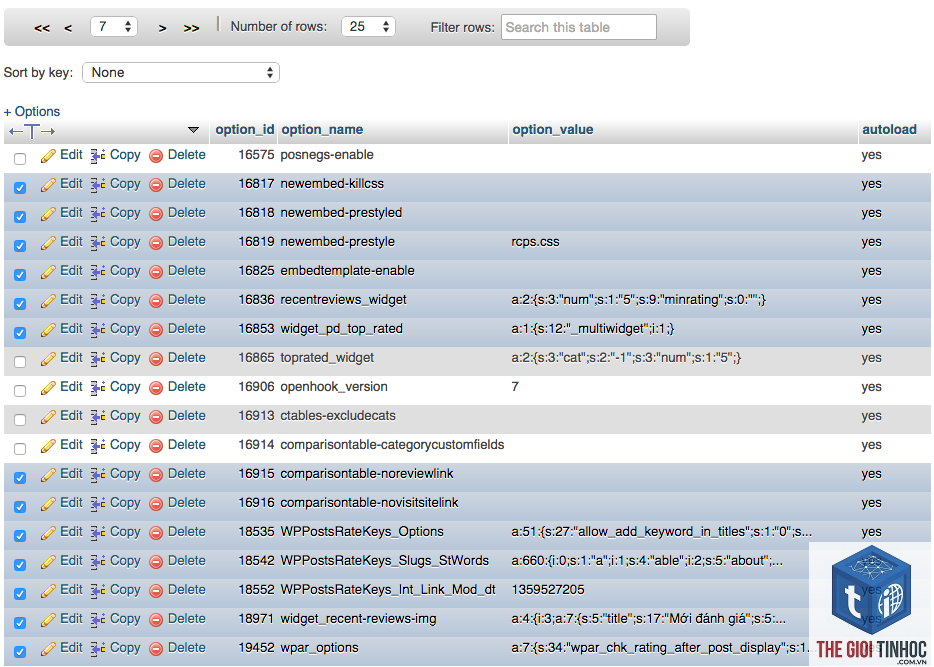Uncheck the newembed-prestyled row checkbox
Screen dimensions: 934x667
click(x=20, y=217)
